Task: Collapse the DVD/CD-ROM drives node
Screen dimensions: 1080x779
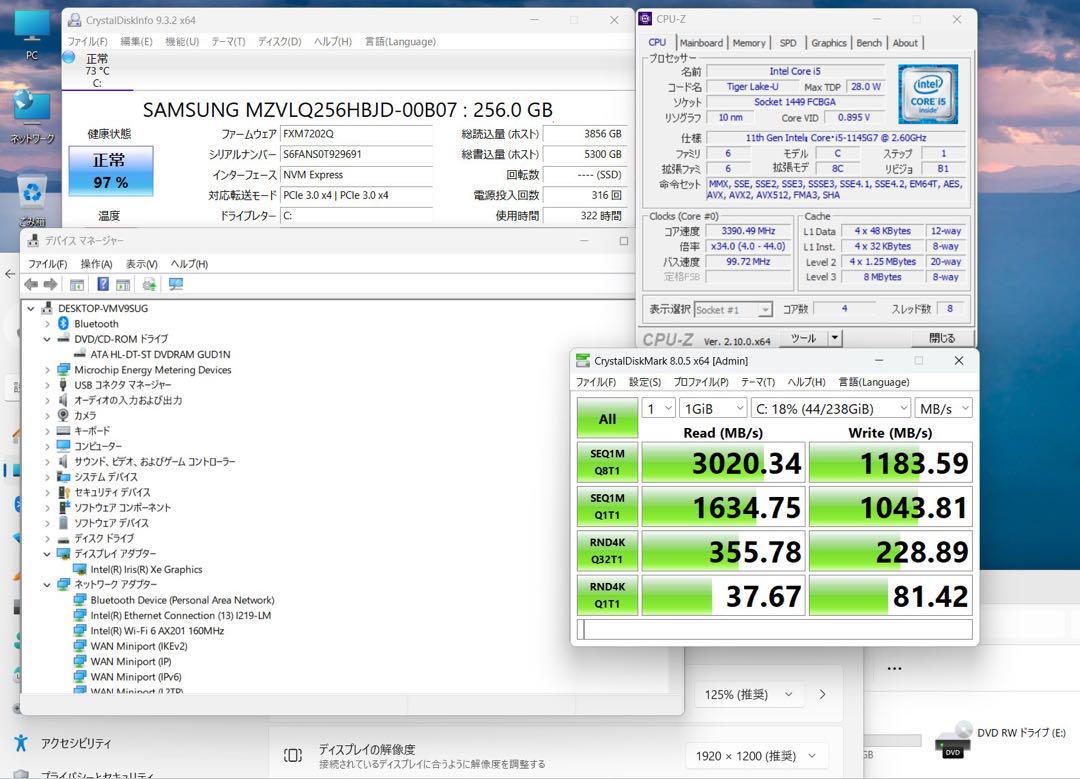Action: pos(47,339)
